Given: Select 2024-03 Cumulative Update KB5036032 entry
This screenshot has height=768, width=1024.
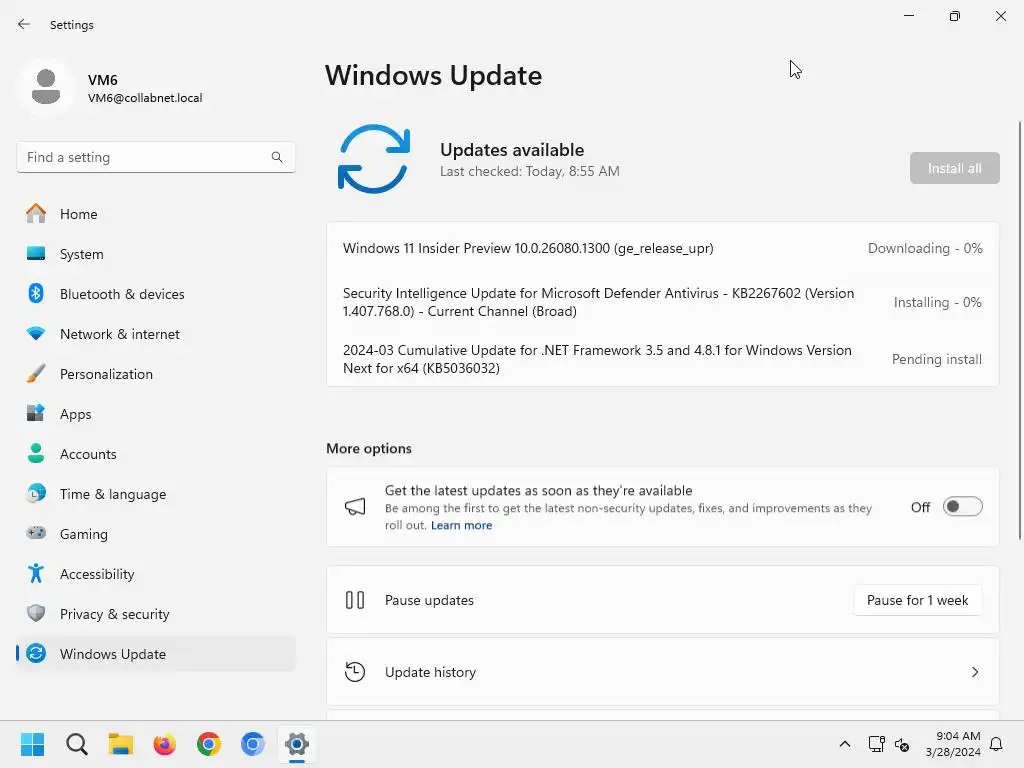Looking at the screenshot, I should [662, 359].
